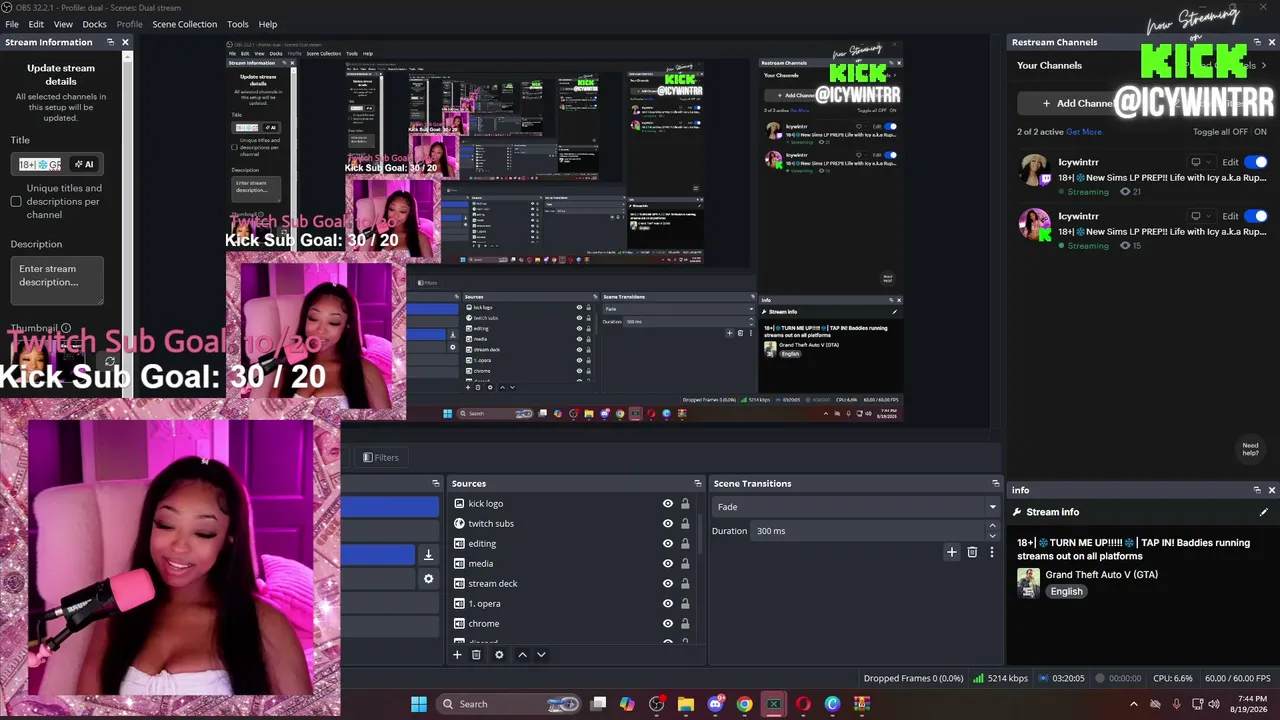Add a new source with plus icon
1280x720 pixels.
pos(457,655)
